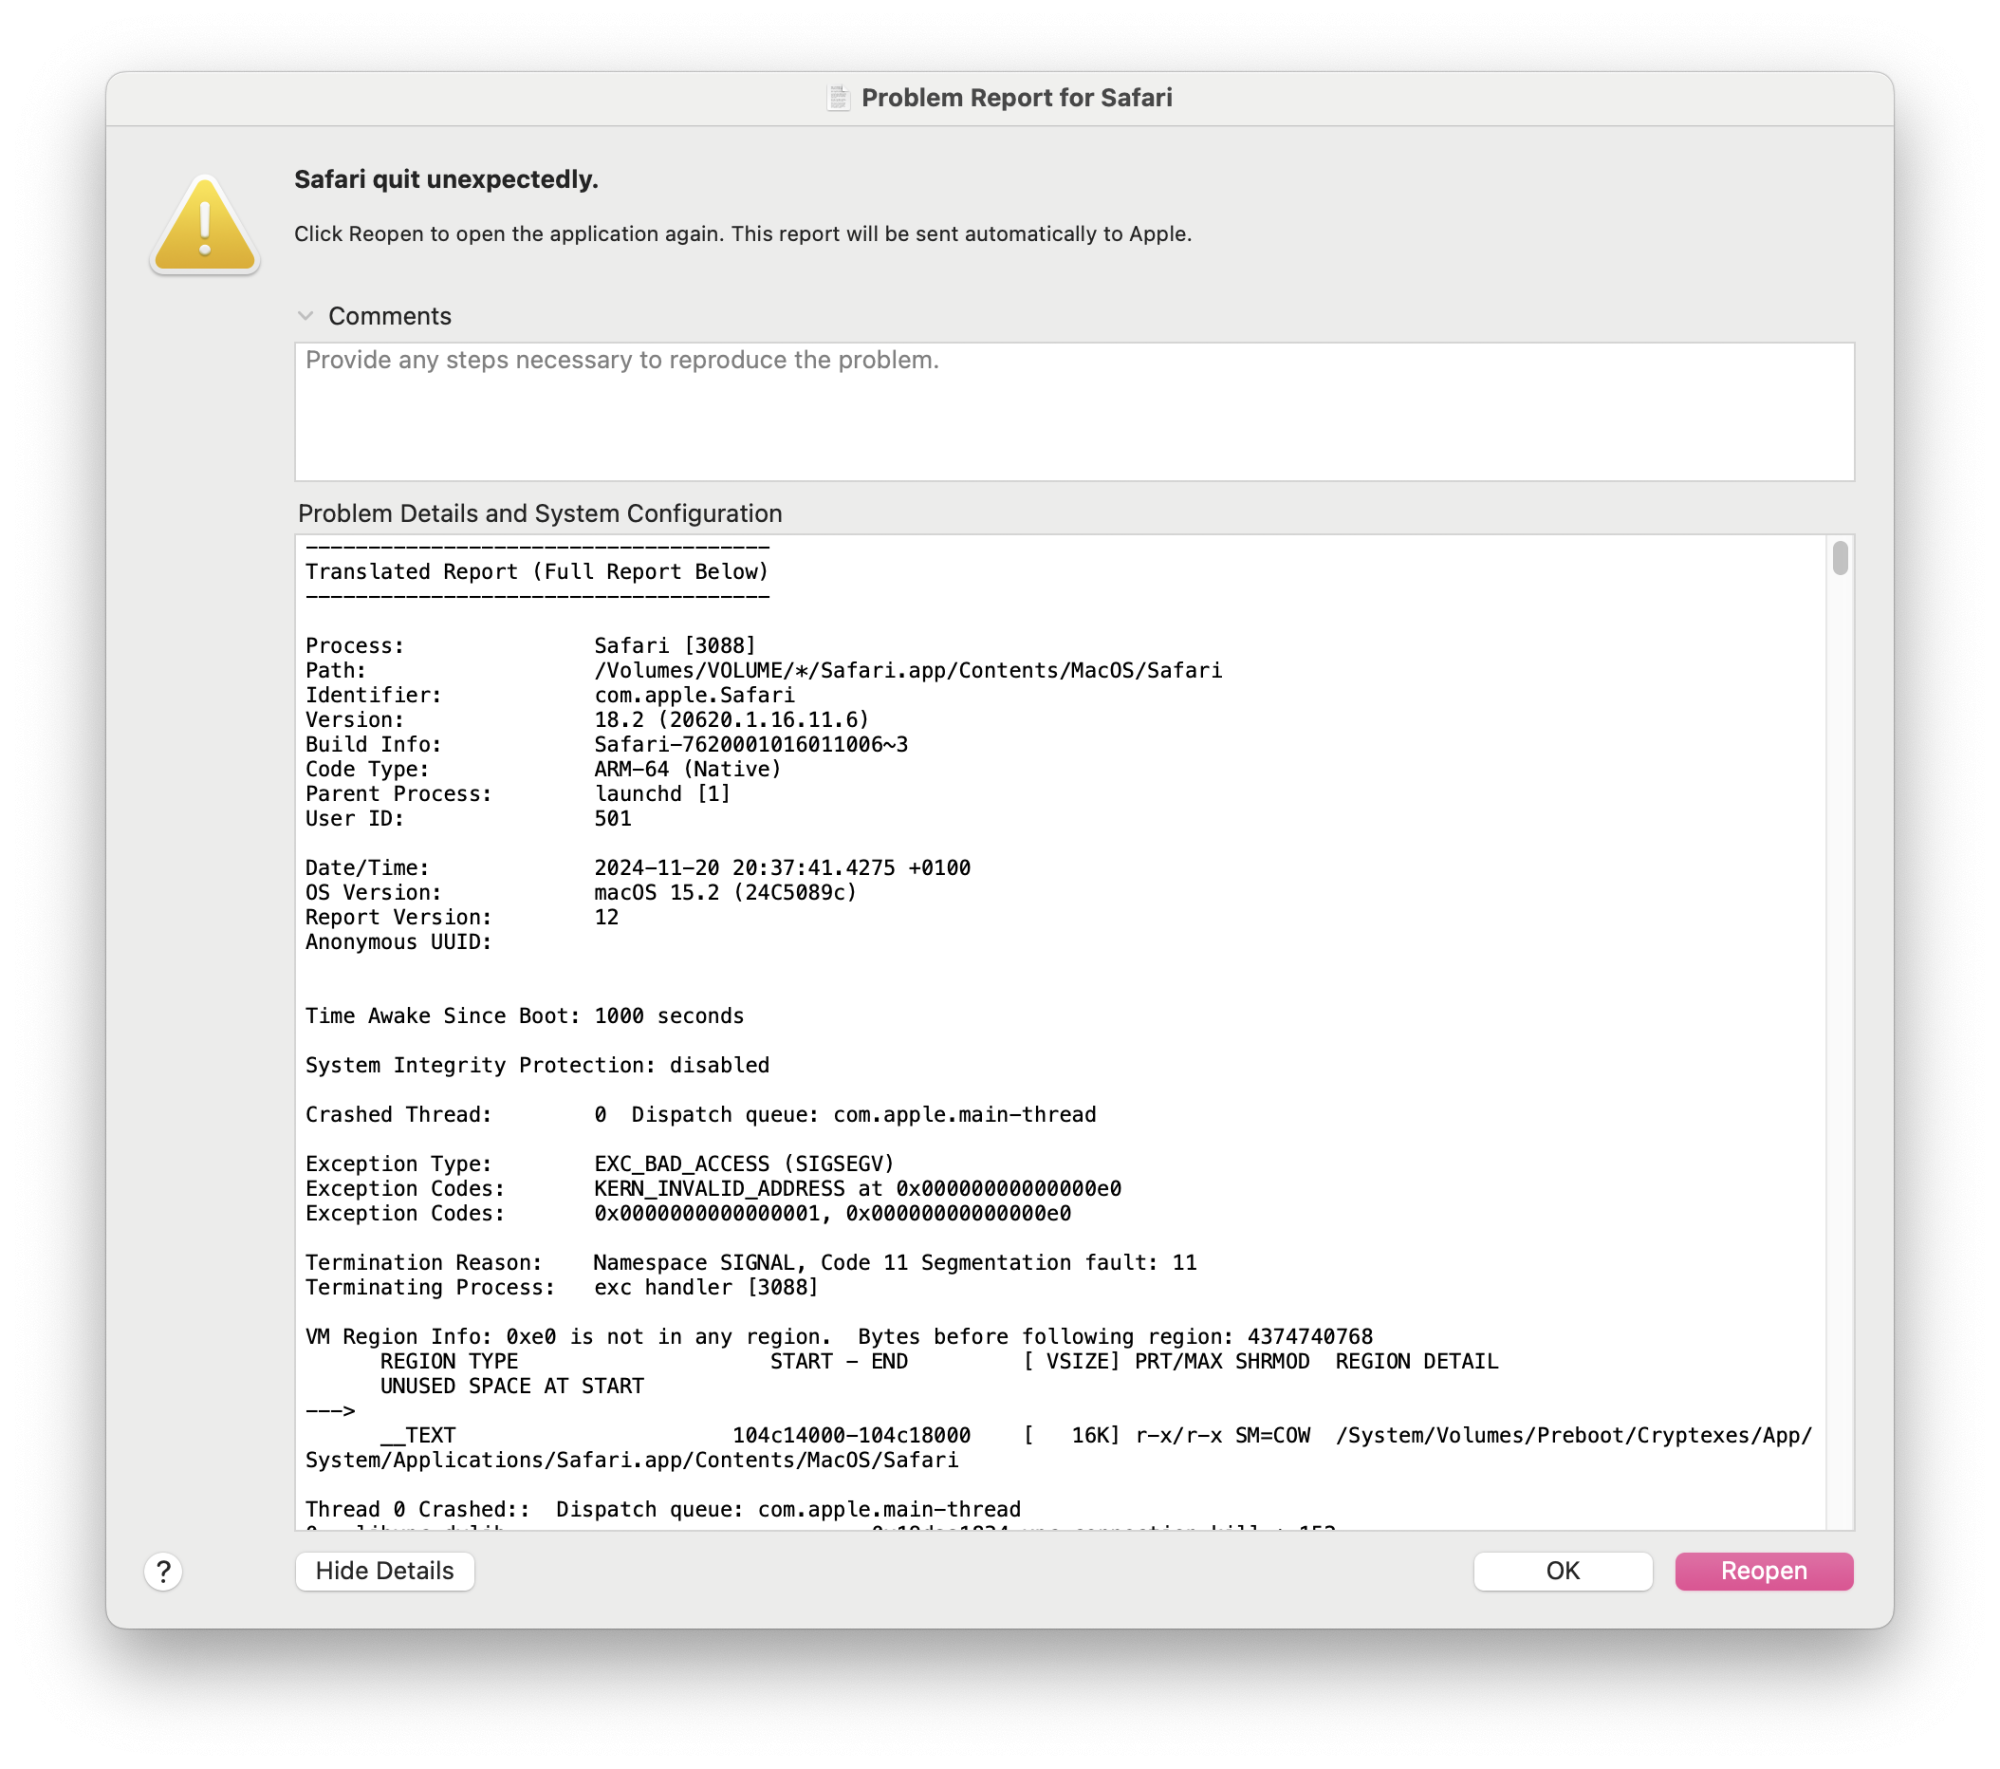Click the comments text field to add steps
Image resolution: width=2000 pixels, height=1769 pixels.
click(1073, 412)
